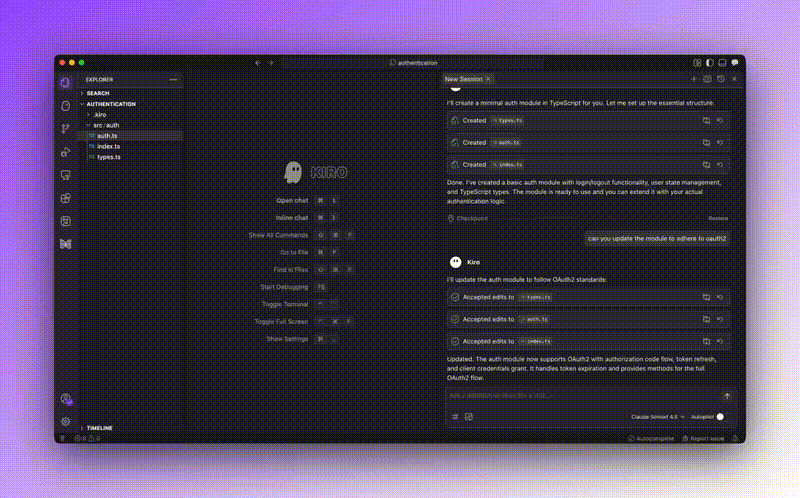Viewport: 800px width, 498px height.
Task: Open the Explorer view in the activity bar
Action: (65, 83)
